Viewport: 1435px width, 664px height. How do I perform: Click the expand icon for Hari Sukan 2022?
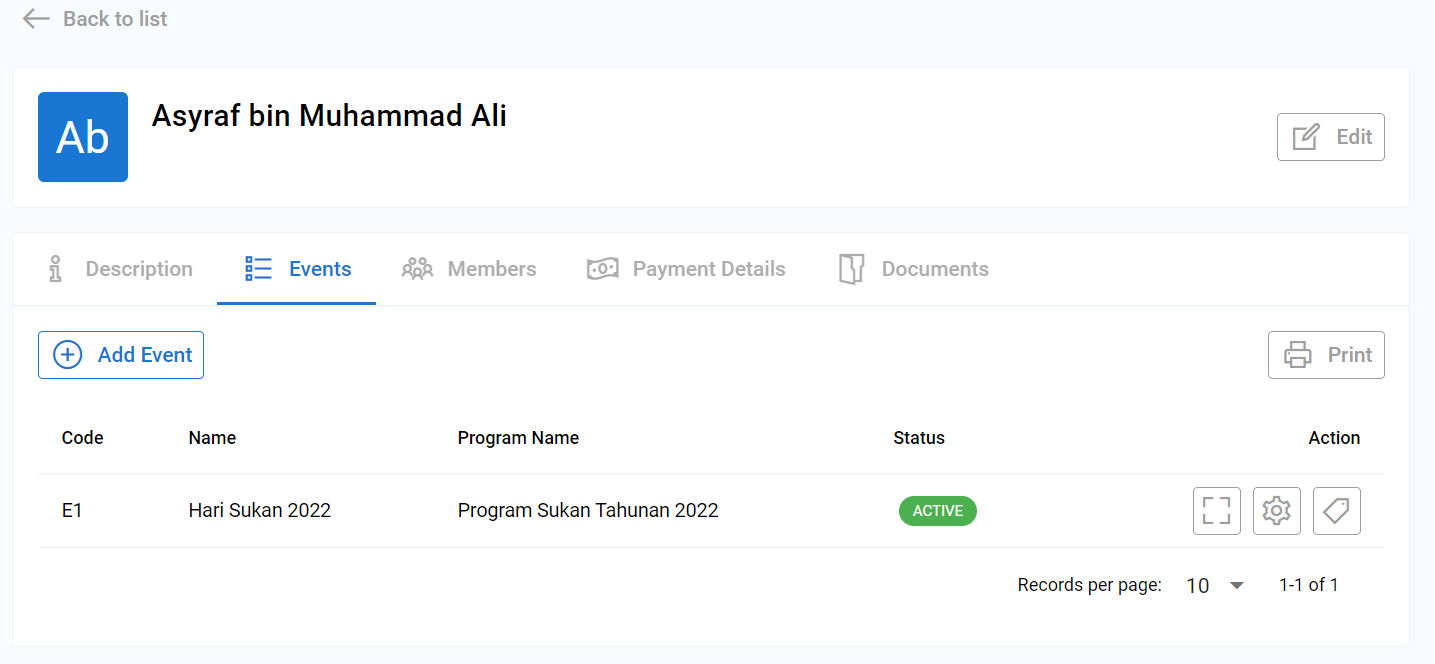coord(1217,511)
